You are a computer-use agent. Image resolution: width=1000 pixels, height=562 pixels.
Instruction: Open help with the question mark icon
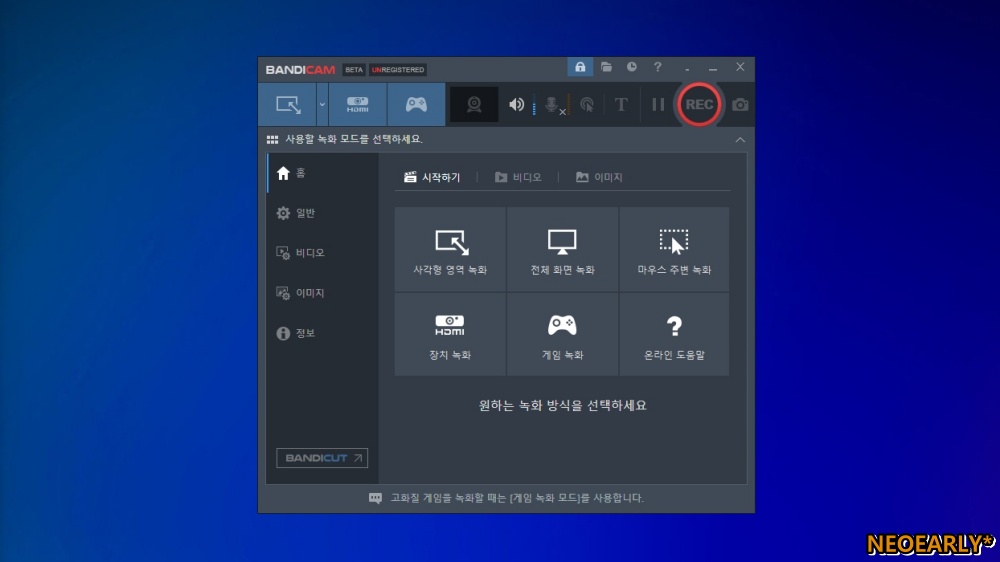click(x=658, y=67)
